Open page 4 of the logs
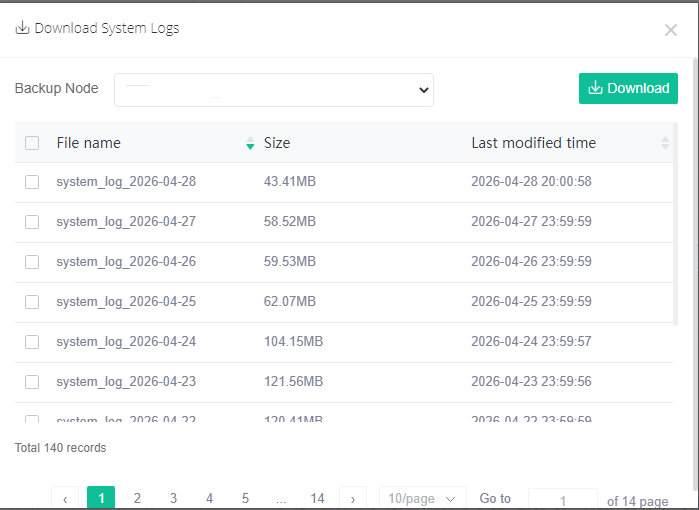This screenshot has width=699, height=510. click(x=209, y=498)
